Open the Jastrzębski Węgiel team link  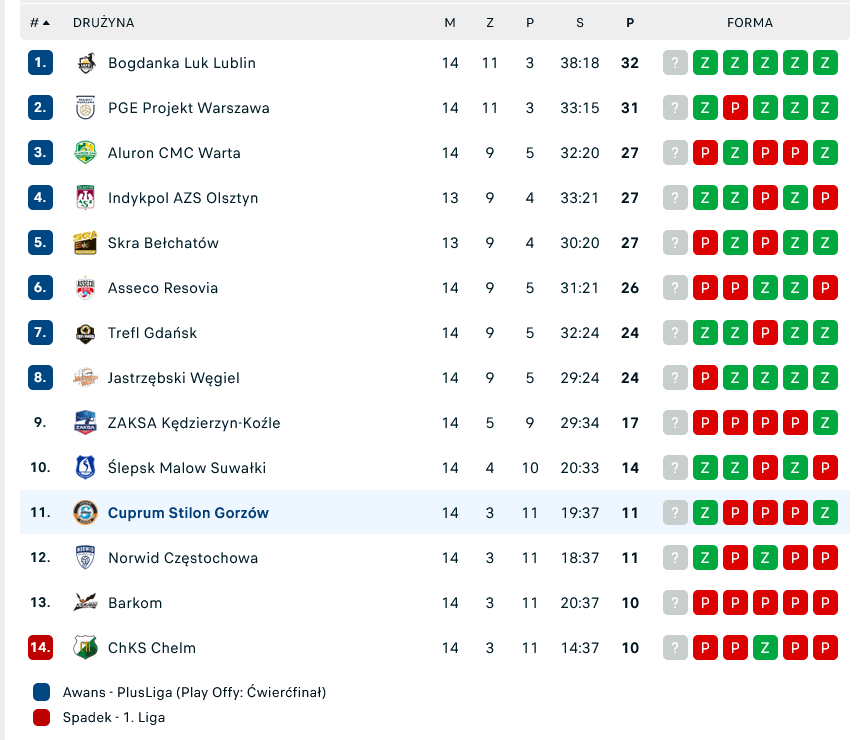[173, 378]
